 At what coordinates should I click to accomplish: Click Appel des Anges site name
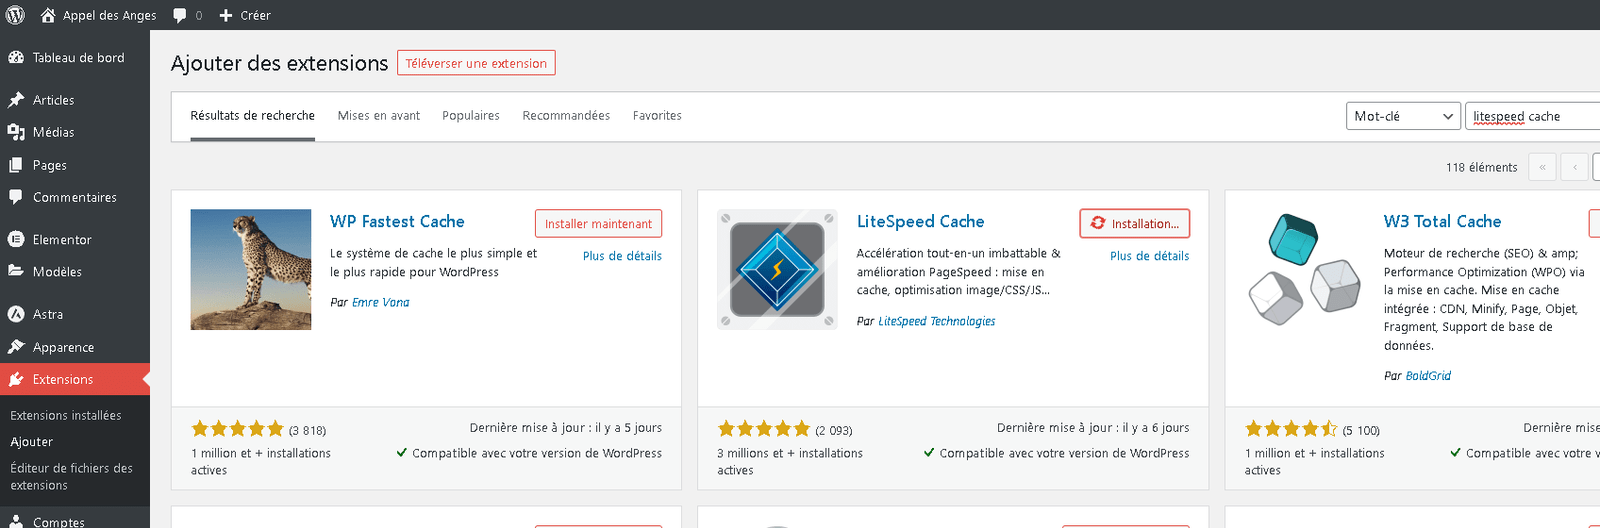click(110, 15)
